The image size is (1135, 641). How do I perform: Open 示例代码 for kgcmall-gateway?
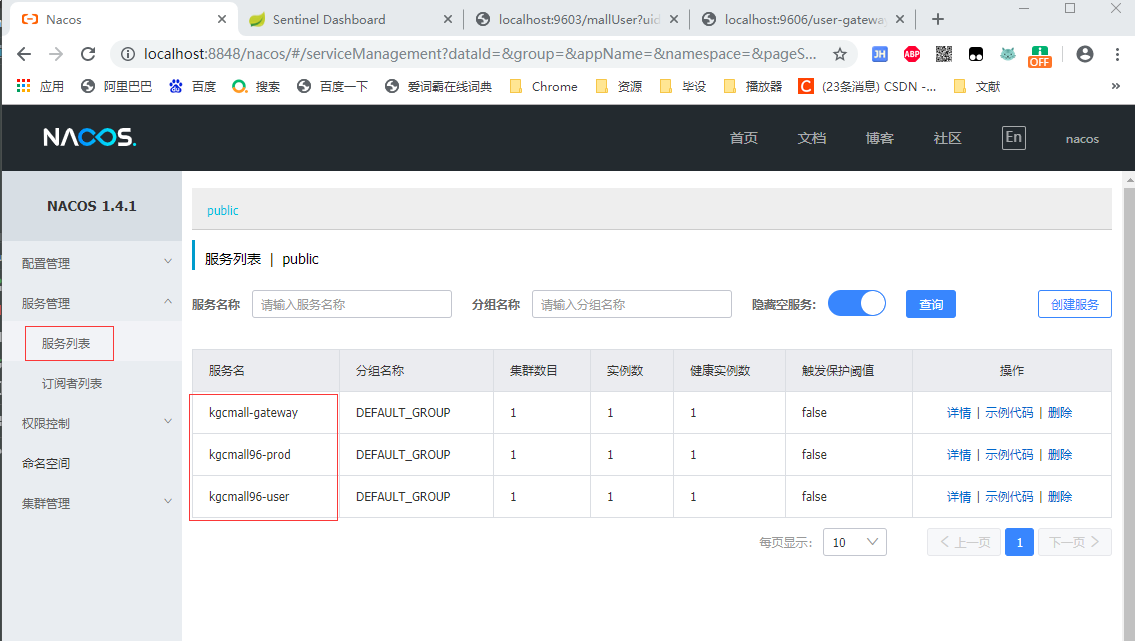pos(1009,412)
